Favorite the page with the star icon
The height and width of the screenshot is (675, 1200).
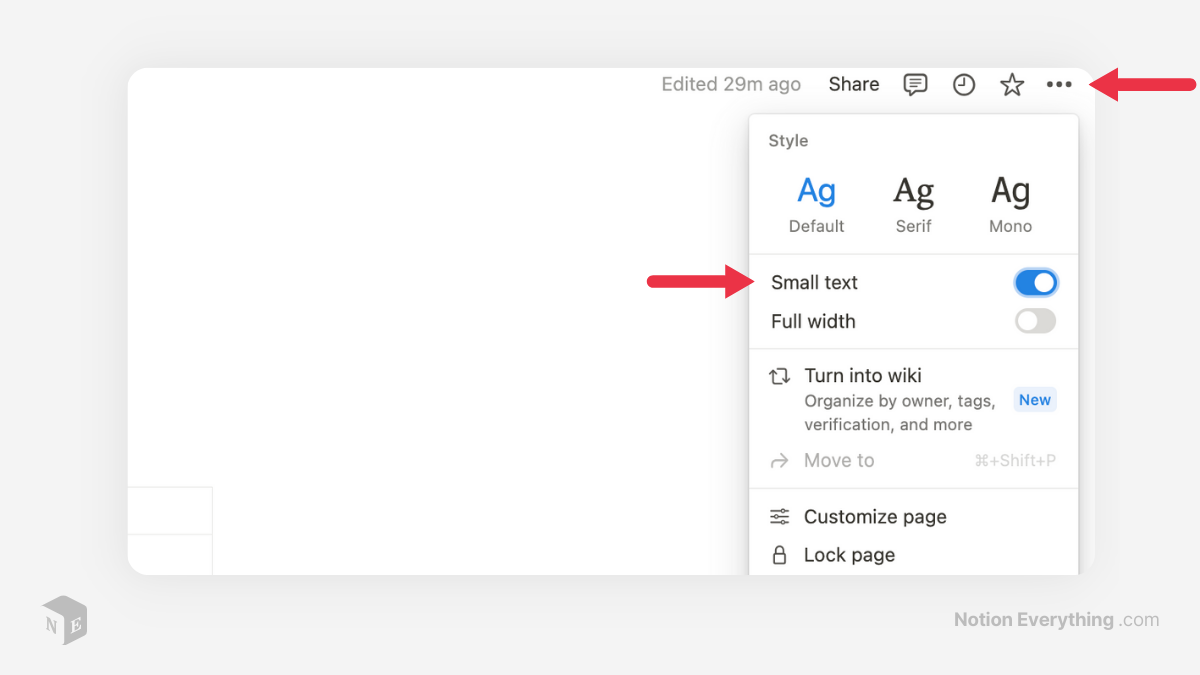pos(1012,85)
